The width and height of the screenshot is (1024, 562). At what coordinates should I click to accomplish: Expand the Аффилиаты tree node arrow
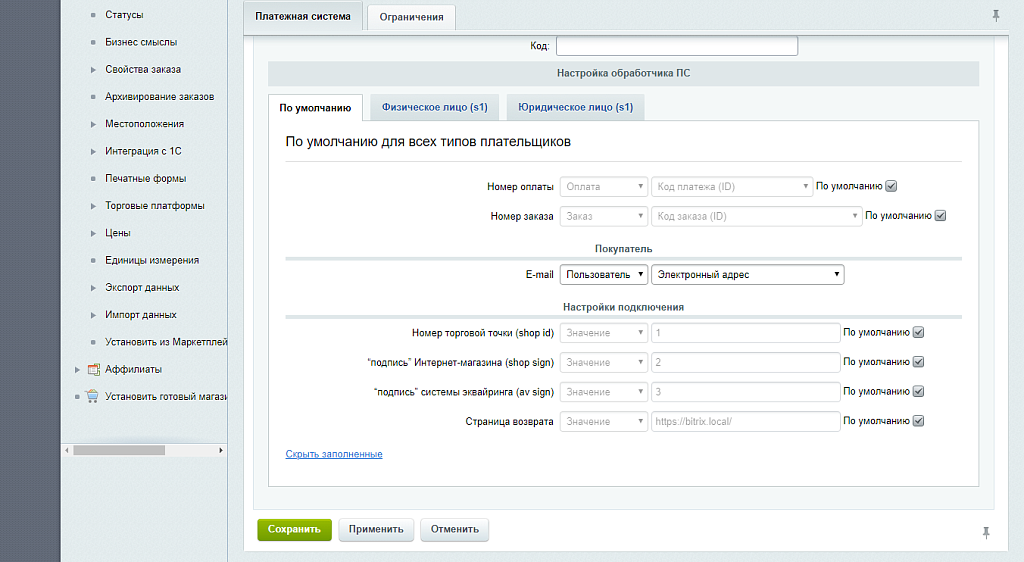(x=78, y=369)
